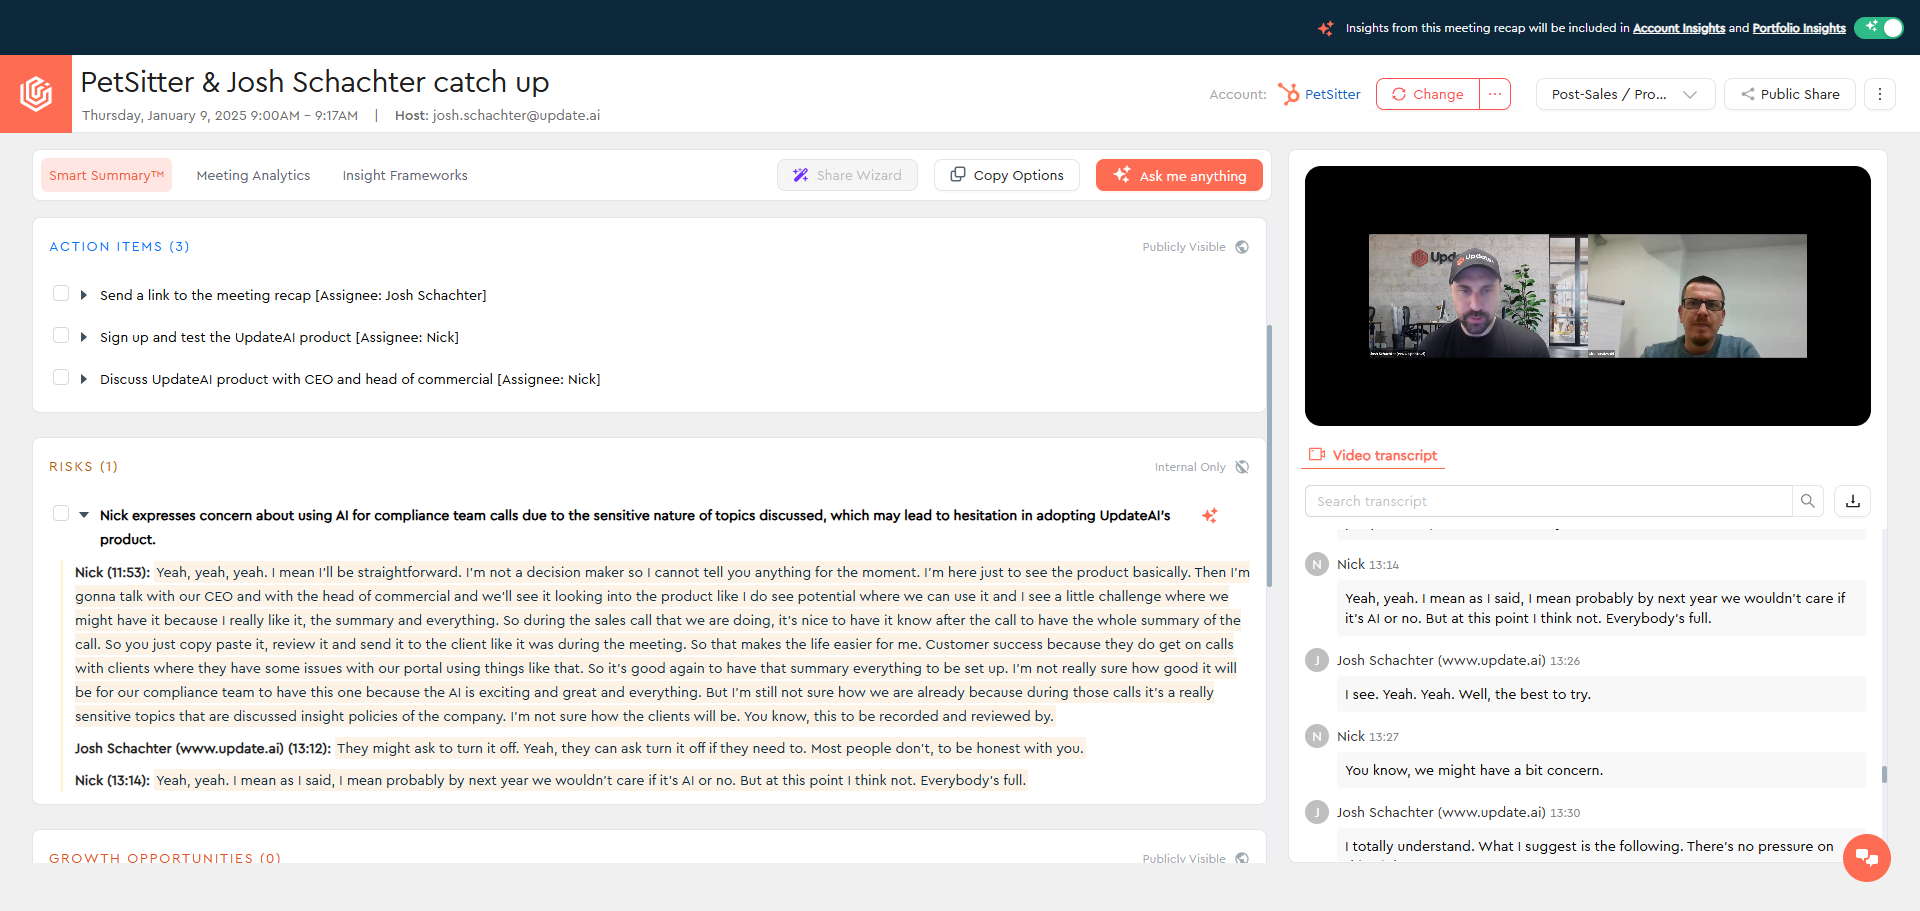Check the 'Discuss UpdateAI product with CEO' item
The height and width of the screenshot is (911, 1920).
[x=61, y=377]
